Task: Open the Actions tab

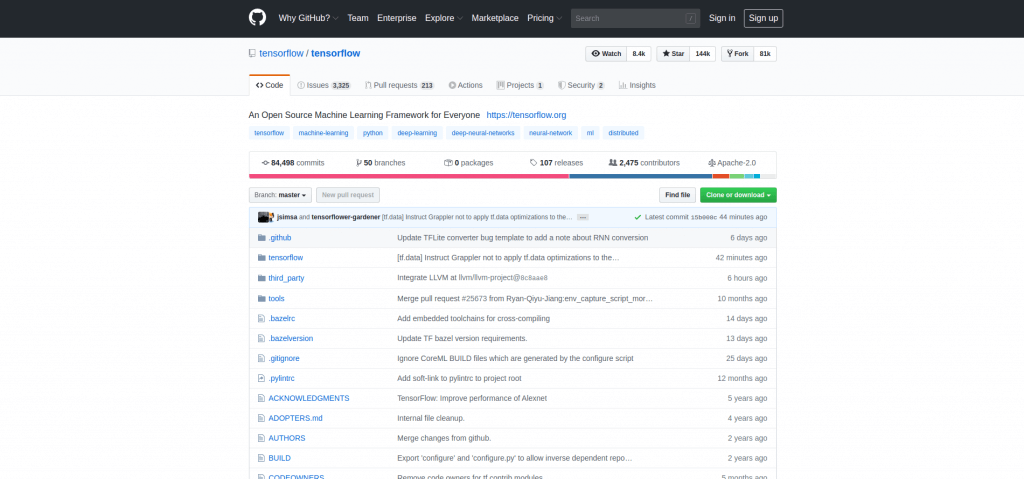Action: (466, 85)
